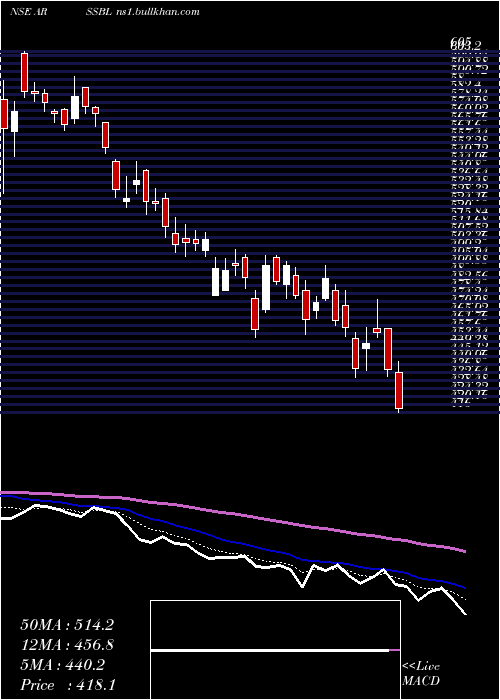
Task: Click the tallest red candle near top price
Action: tap(25, 72)
